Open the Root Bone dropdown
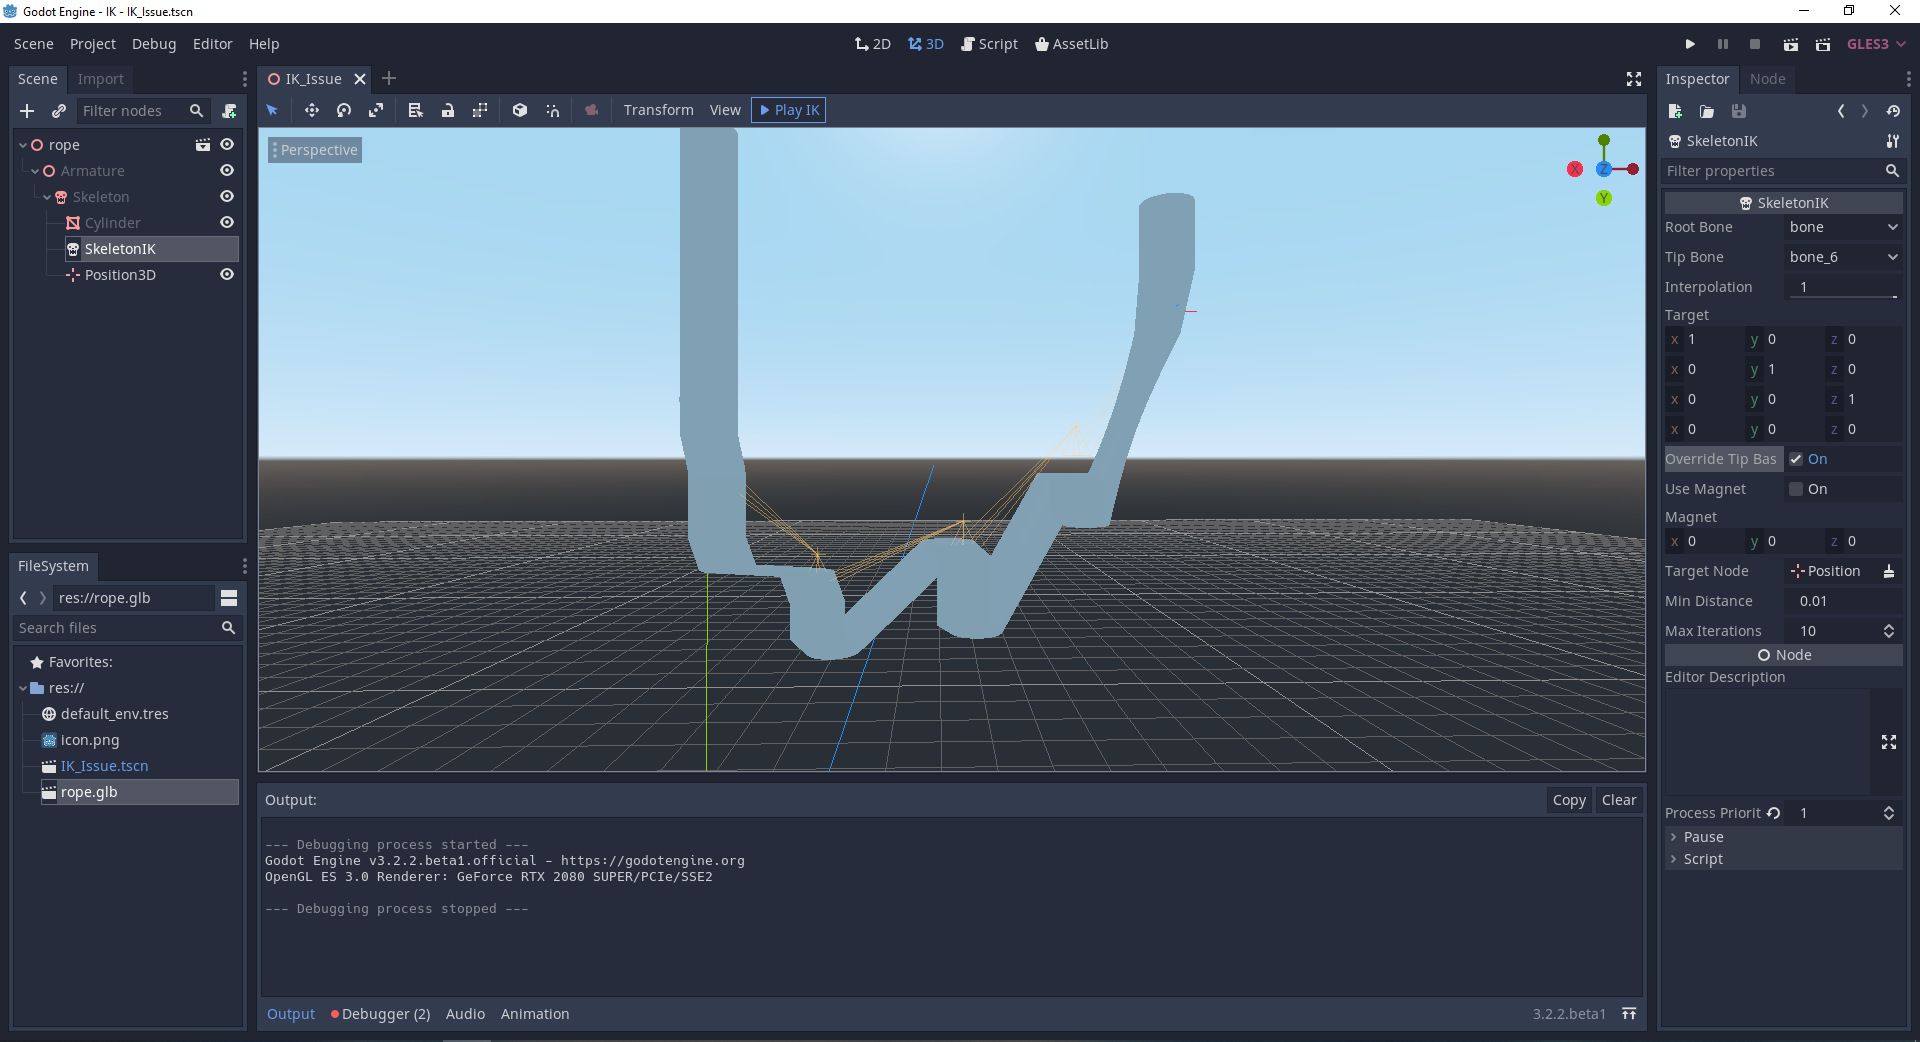Viewport: 1920px width, 1042px height. pos(1844,227)
